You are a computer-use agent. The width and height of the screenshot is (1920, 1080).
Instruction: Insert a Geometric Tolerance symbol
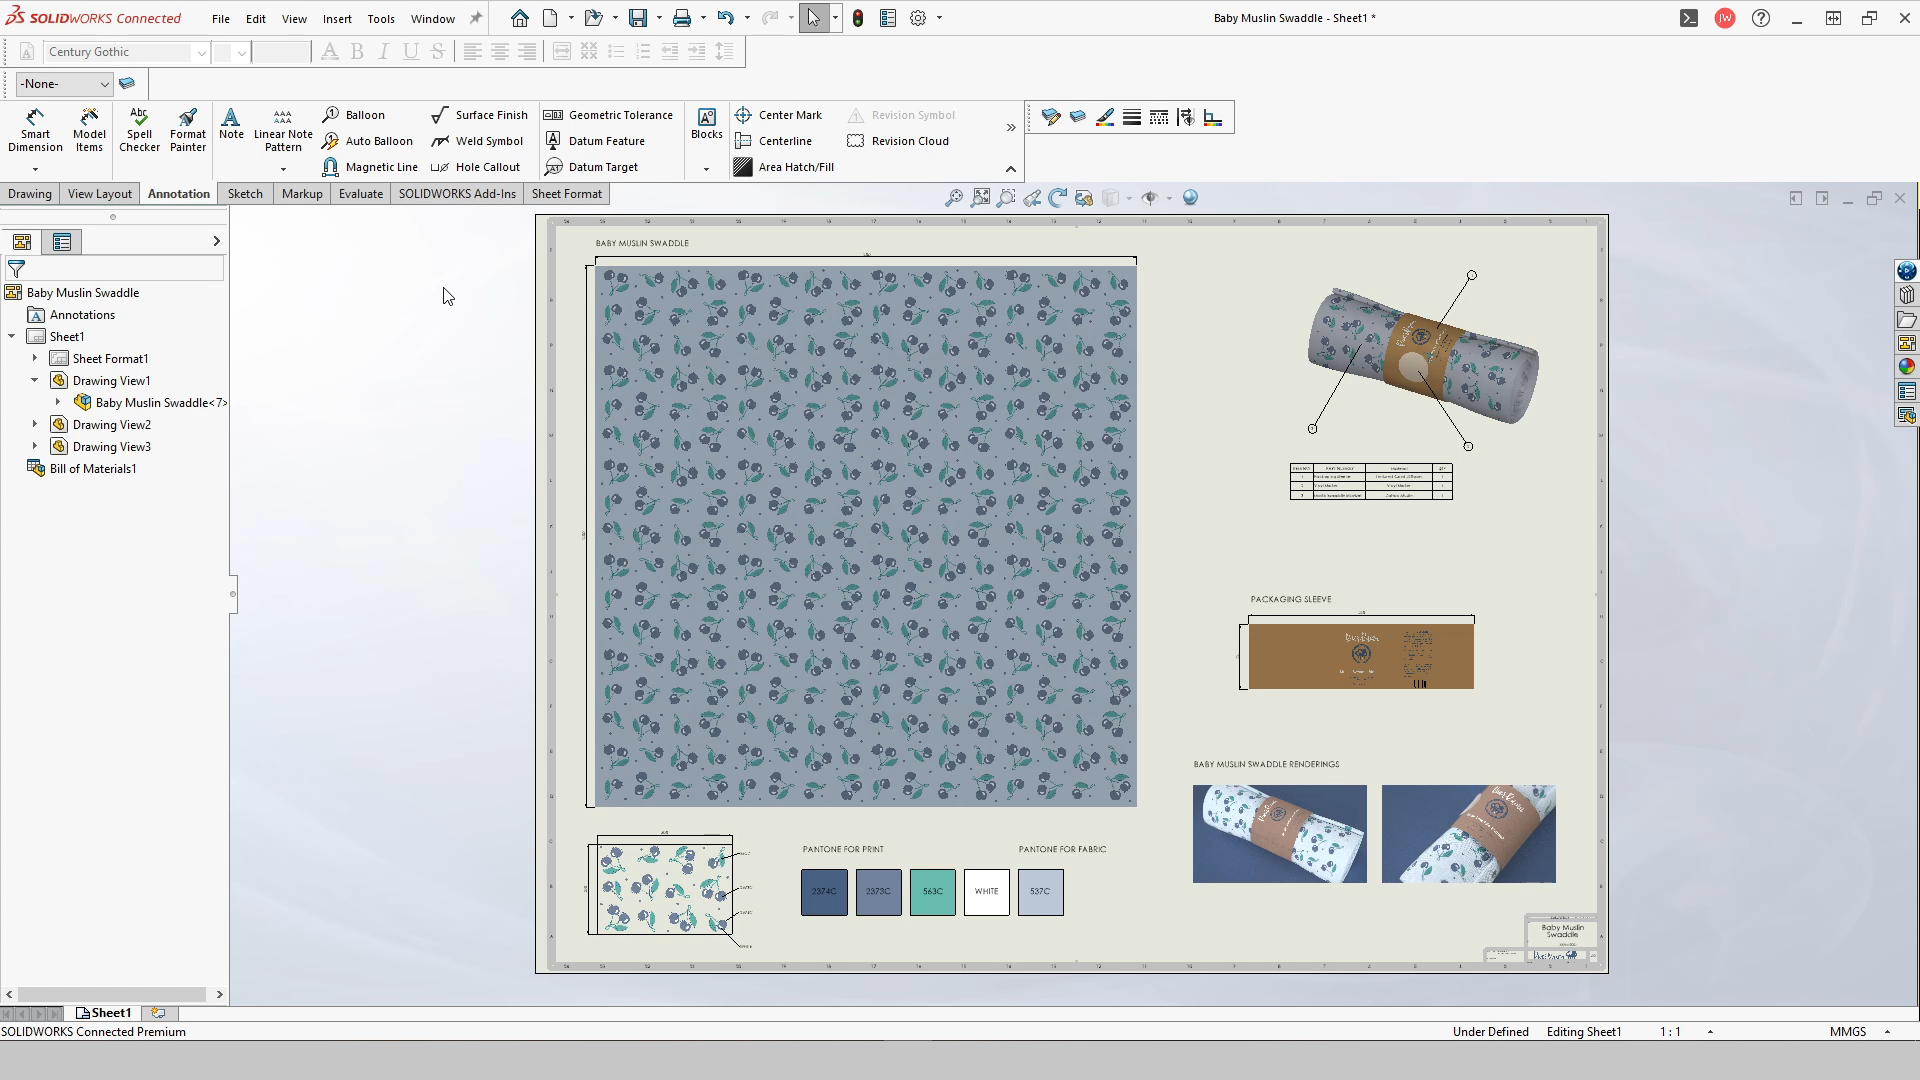608,115
